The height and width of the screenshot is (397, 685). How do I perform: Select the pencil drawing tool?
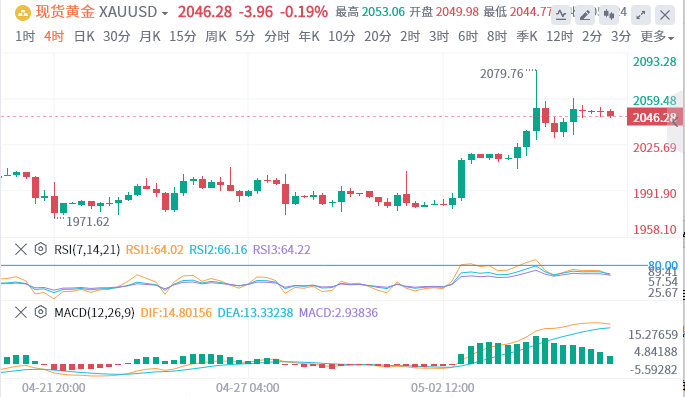(585, 16)
